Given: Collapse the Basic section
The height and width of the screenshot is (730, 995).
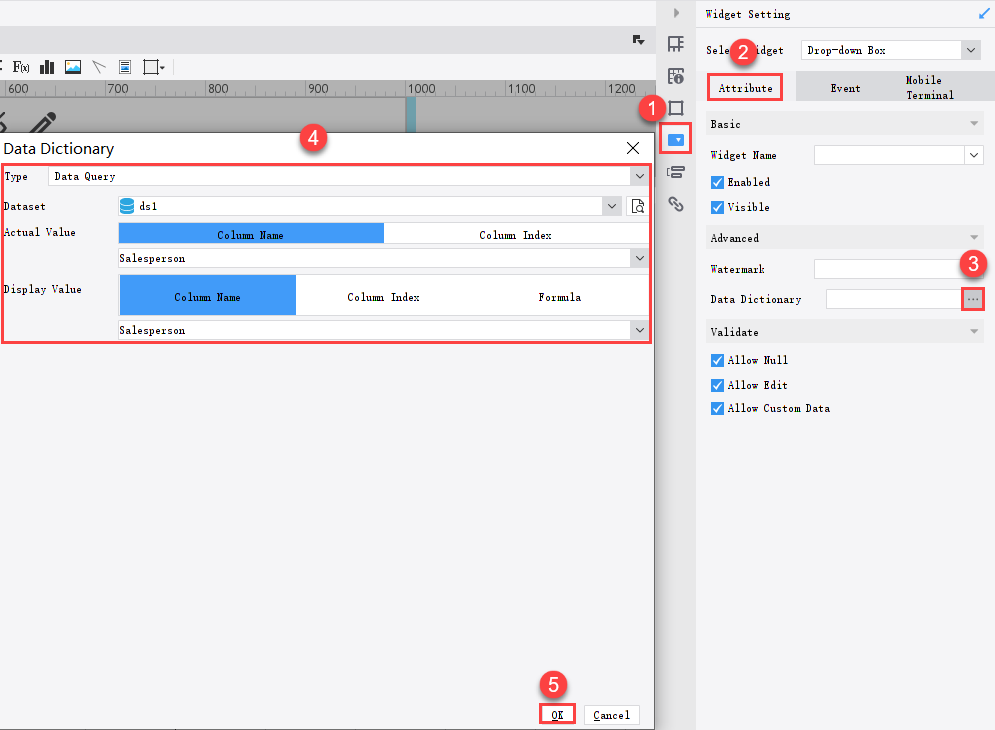Looking at the screenshot, I should [974, 124].
